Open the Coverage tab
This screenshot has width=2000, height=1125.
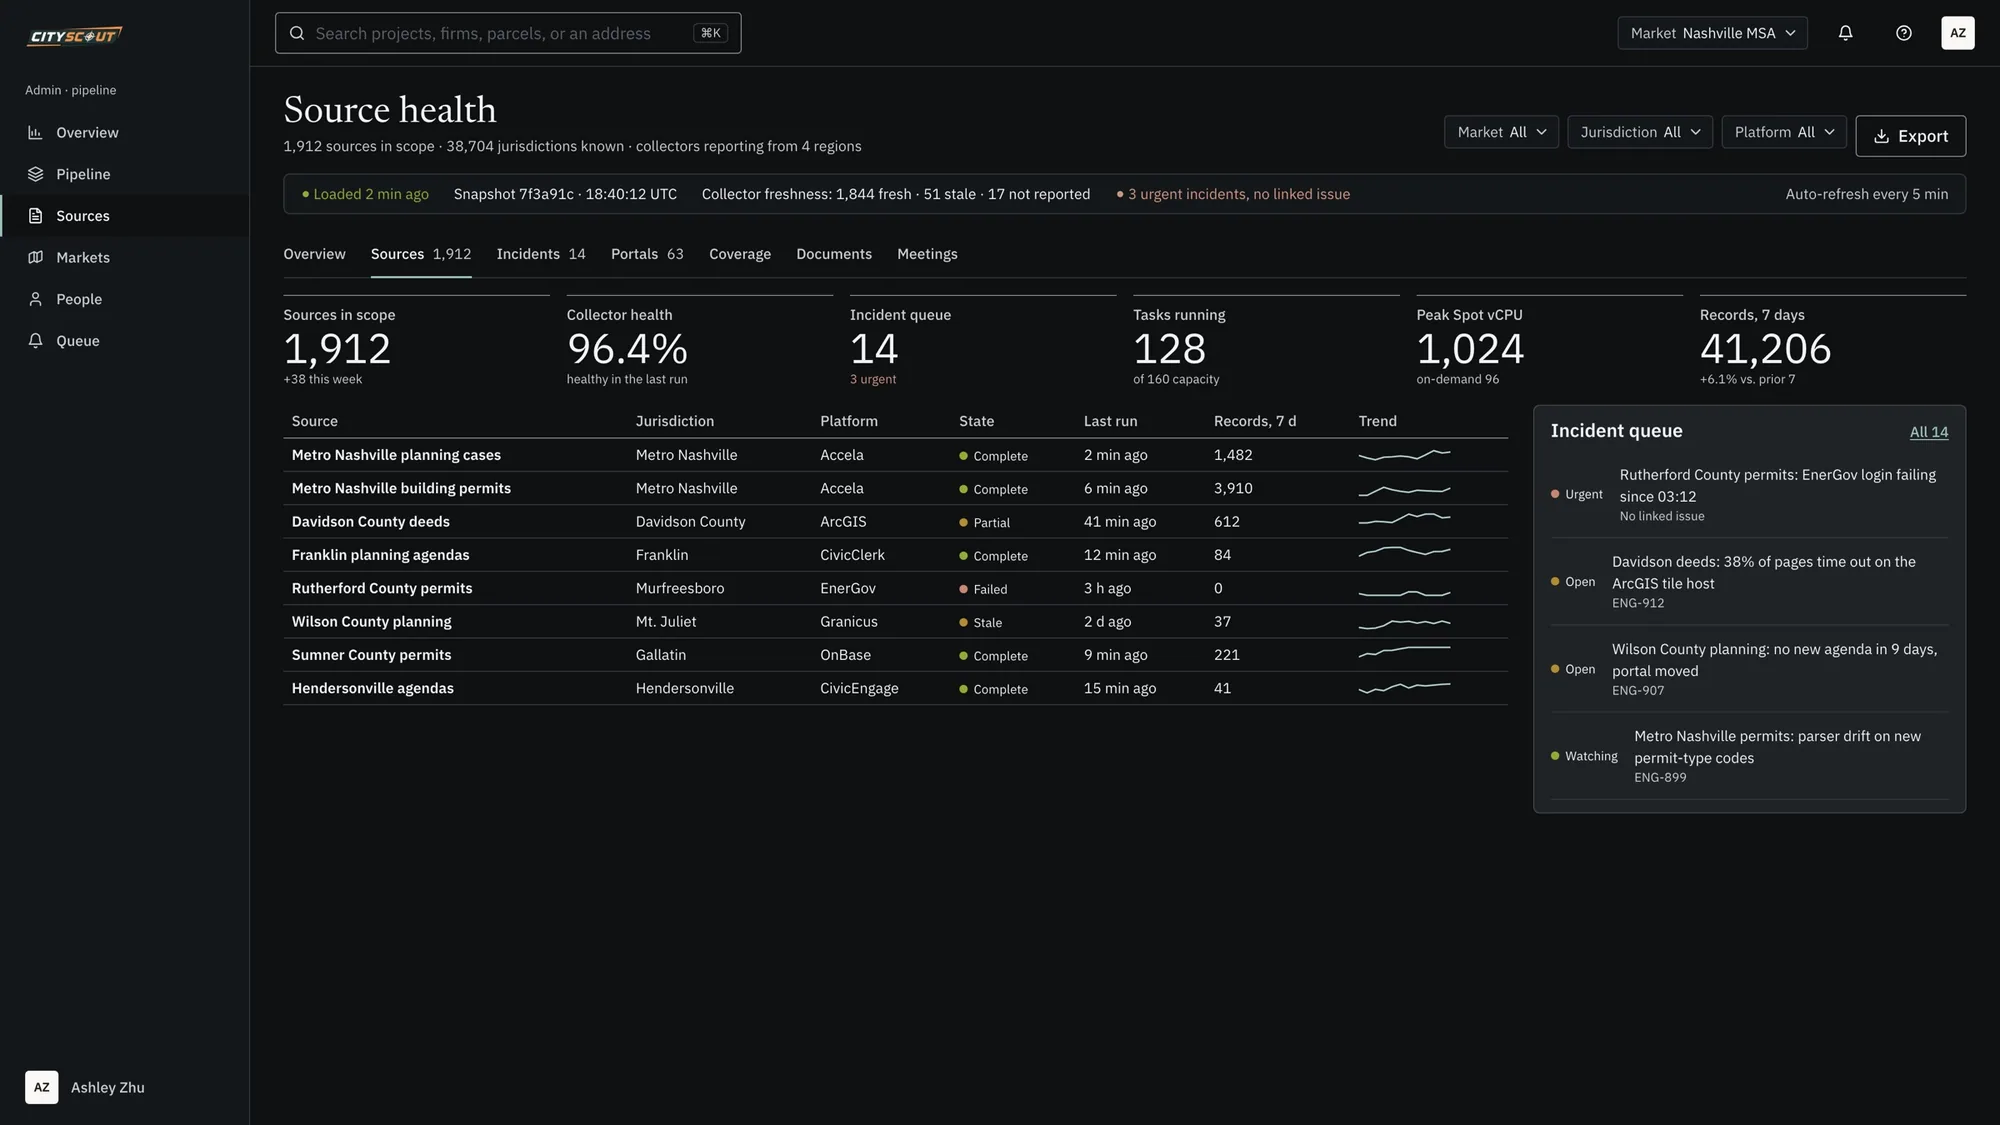740,254
